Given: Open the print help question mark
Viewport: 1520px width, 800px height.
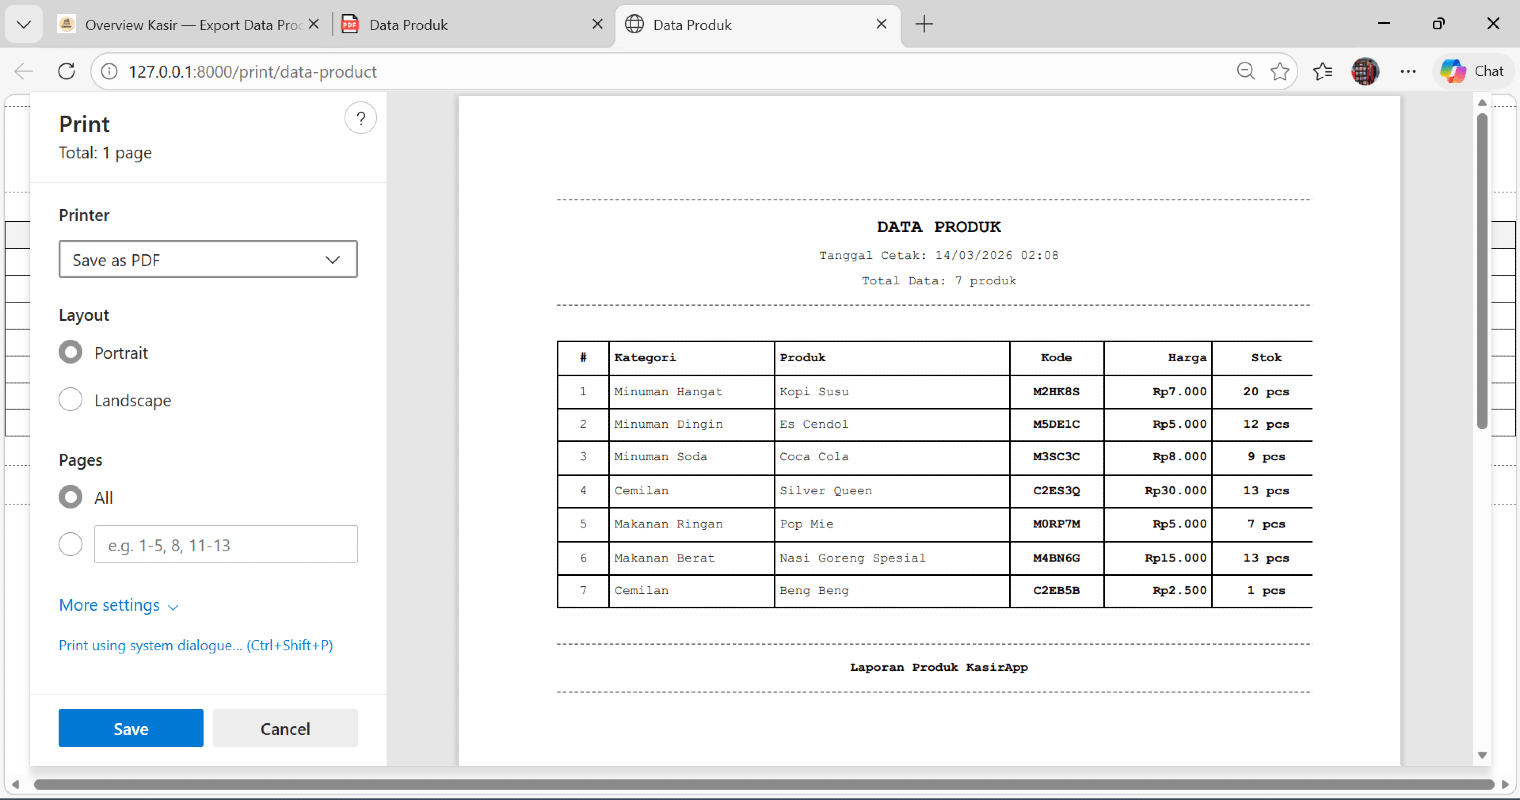Looking at the screenshot, I should pyautogui.click(x=361, y=118).
